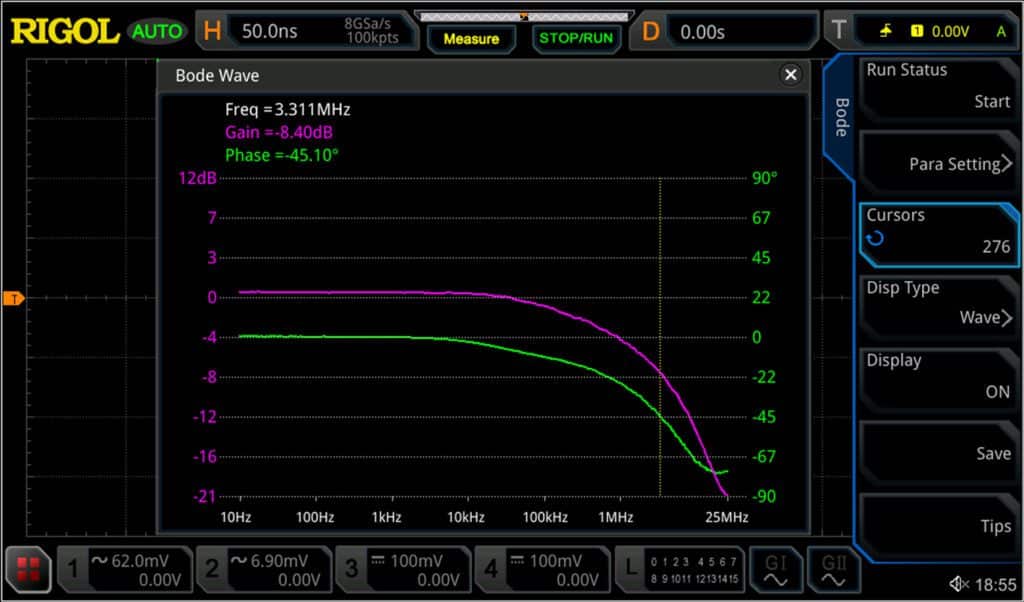This screenshot has width=1024, height=602.
Task: Select the GII waveform generator icon
Action: 833,570
